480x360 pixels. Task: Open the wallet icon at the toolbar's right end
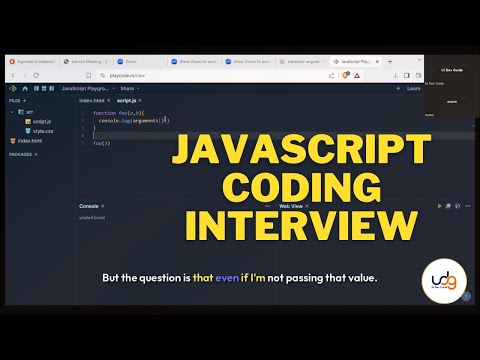[x=418, y=76]
